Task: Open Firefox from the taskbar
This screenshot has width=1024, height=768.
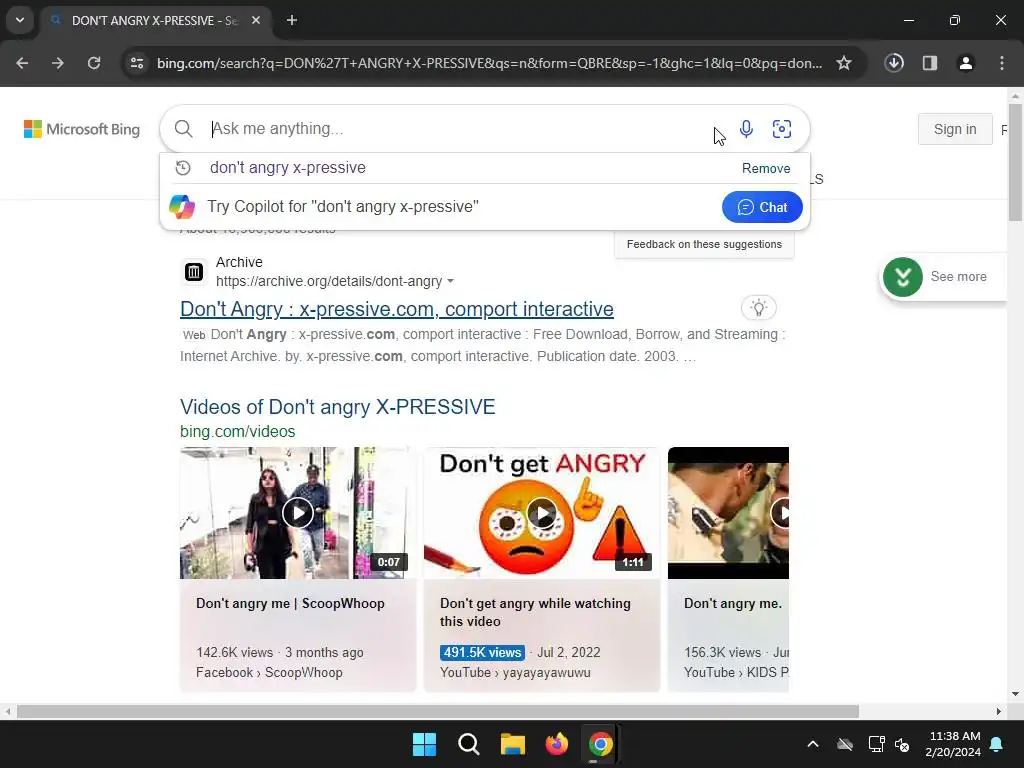Action: 556,744
